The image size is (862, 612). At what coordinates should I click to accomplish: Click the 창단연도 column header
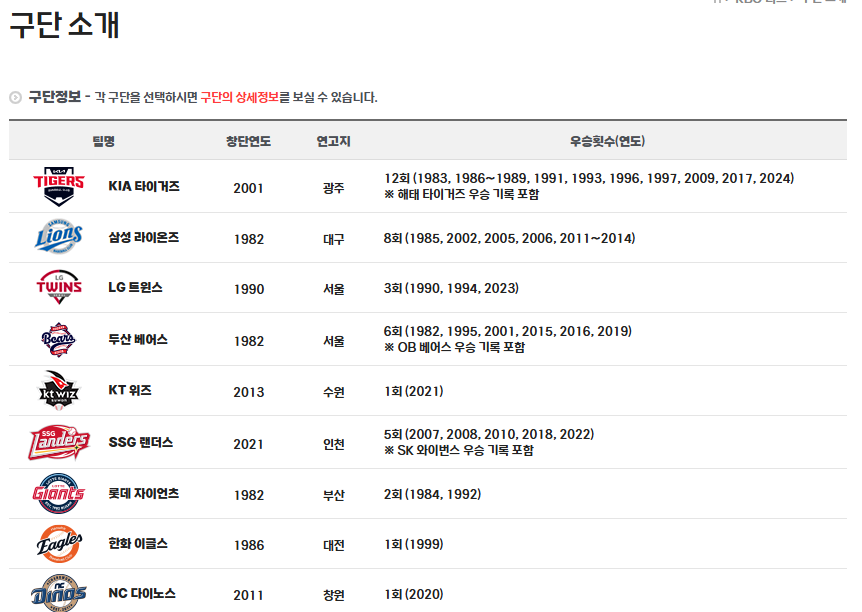(x=248, y=141)
